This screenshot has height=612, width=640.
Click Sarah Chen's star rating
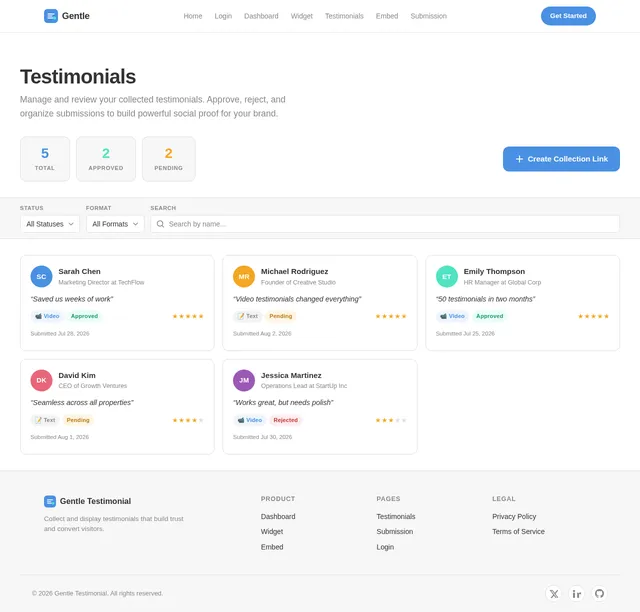pyautogui.click(x=188, y=316)
